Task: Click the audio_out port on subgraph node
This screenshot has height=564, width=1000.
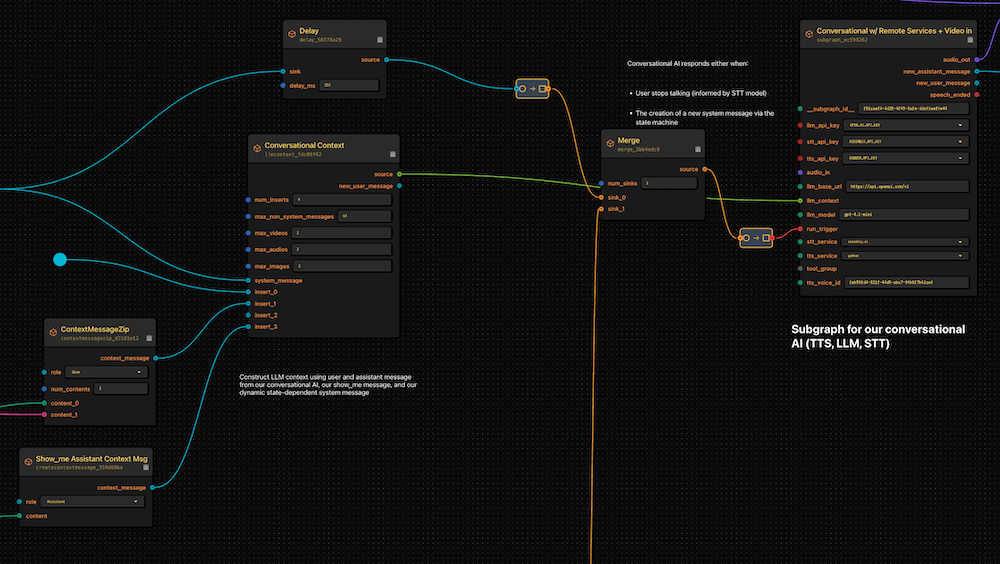Action: 975,59
